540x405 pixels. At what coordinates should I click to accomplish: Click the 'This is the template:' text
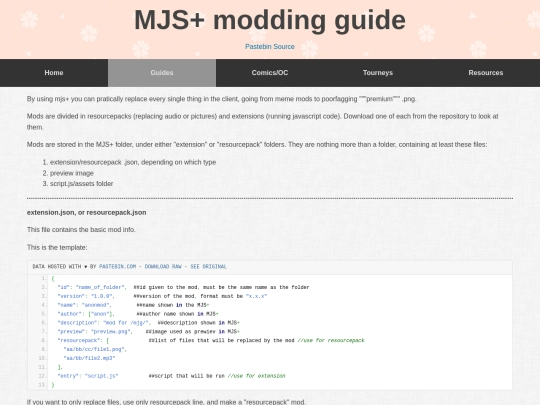coord(57,247)
